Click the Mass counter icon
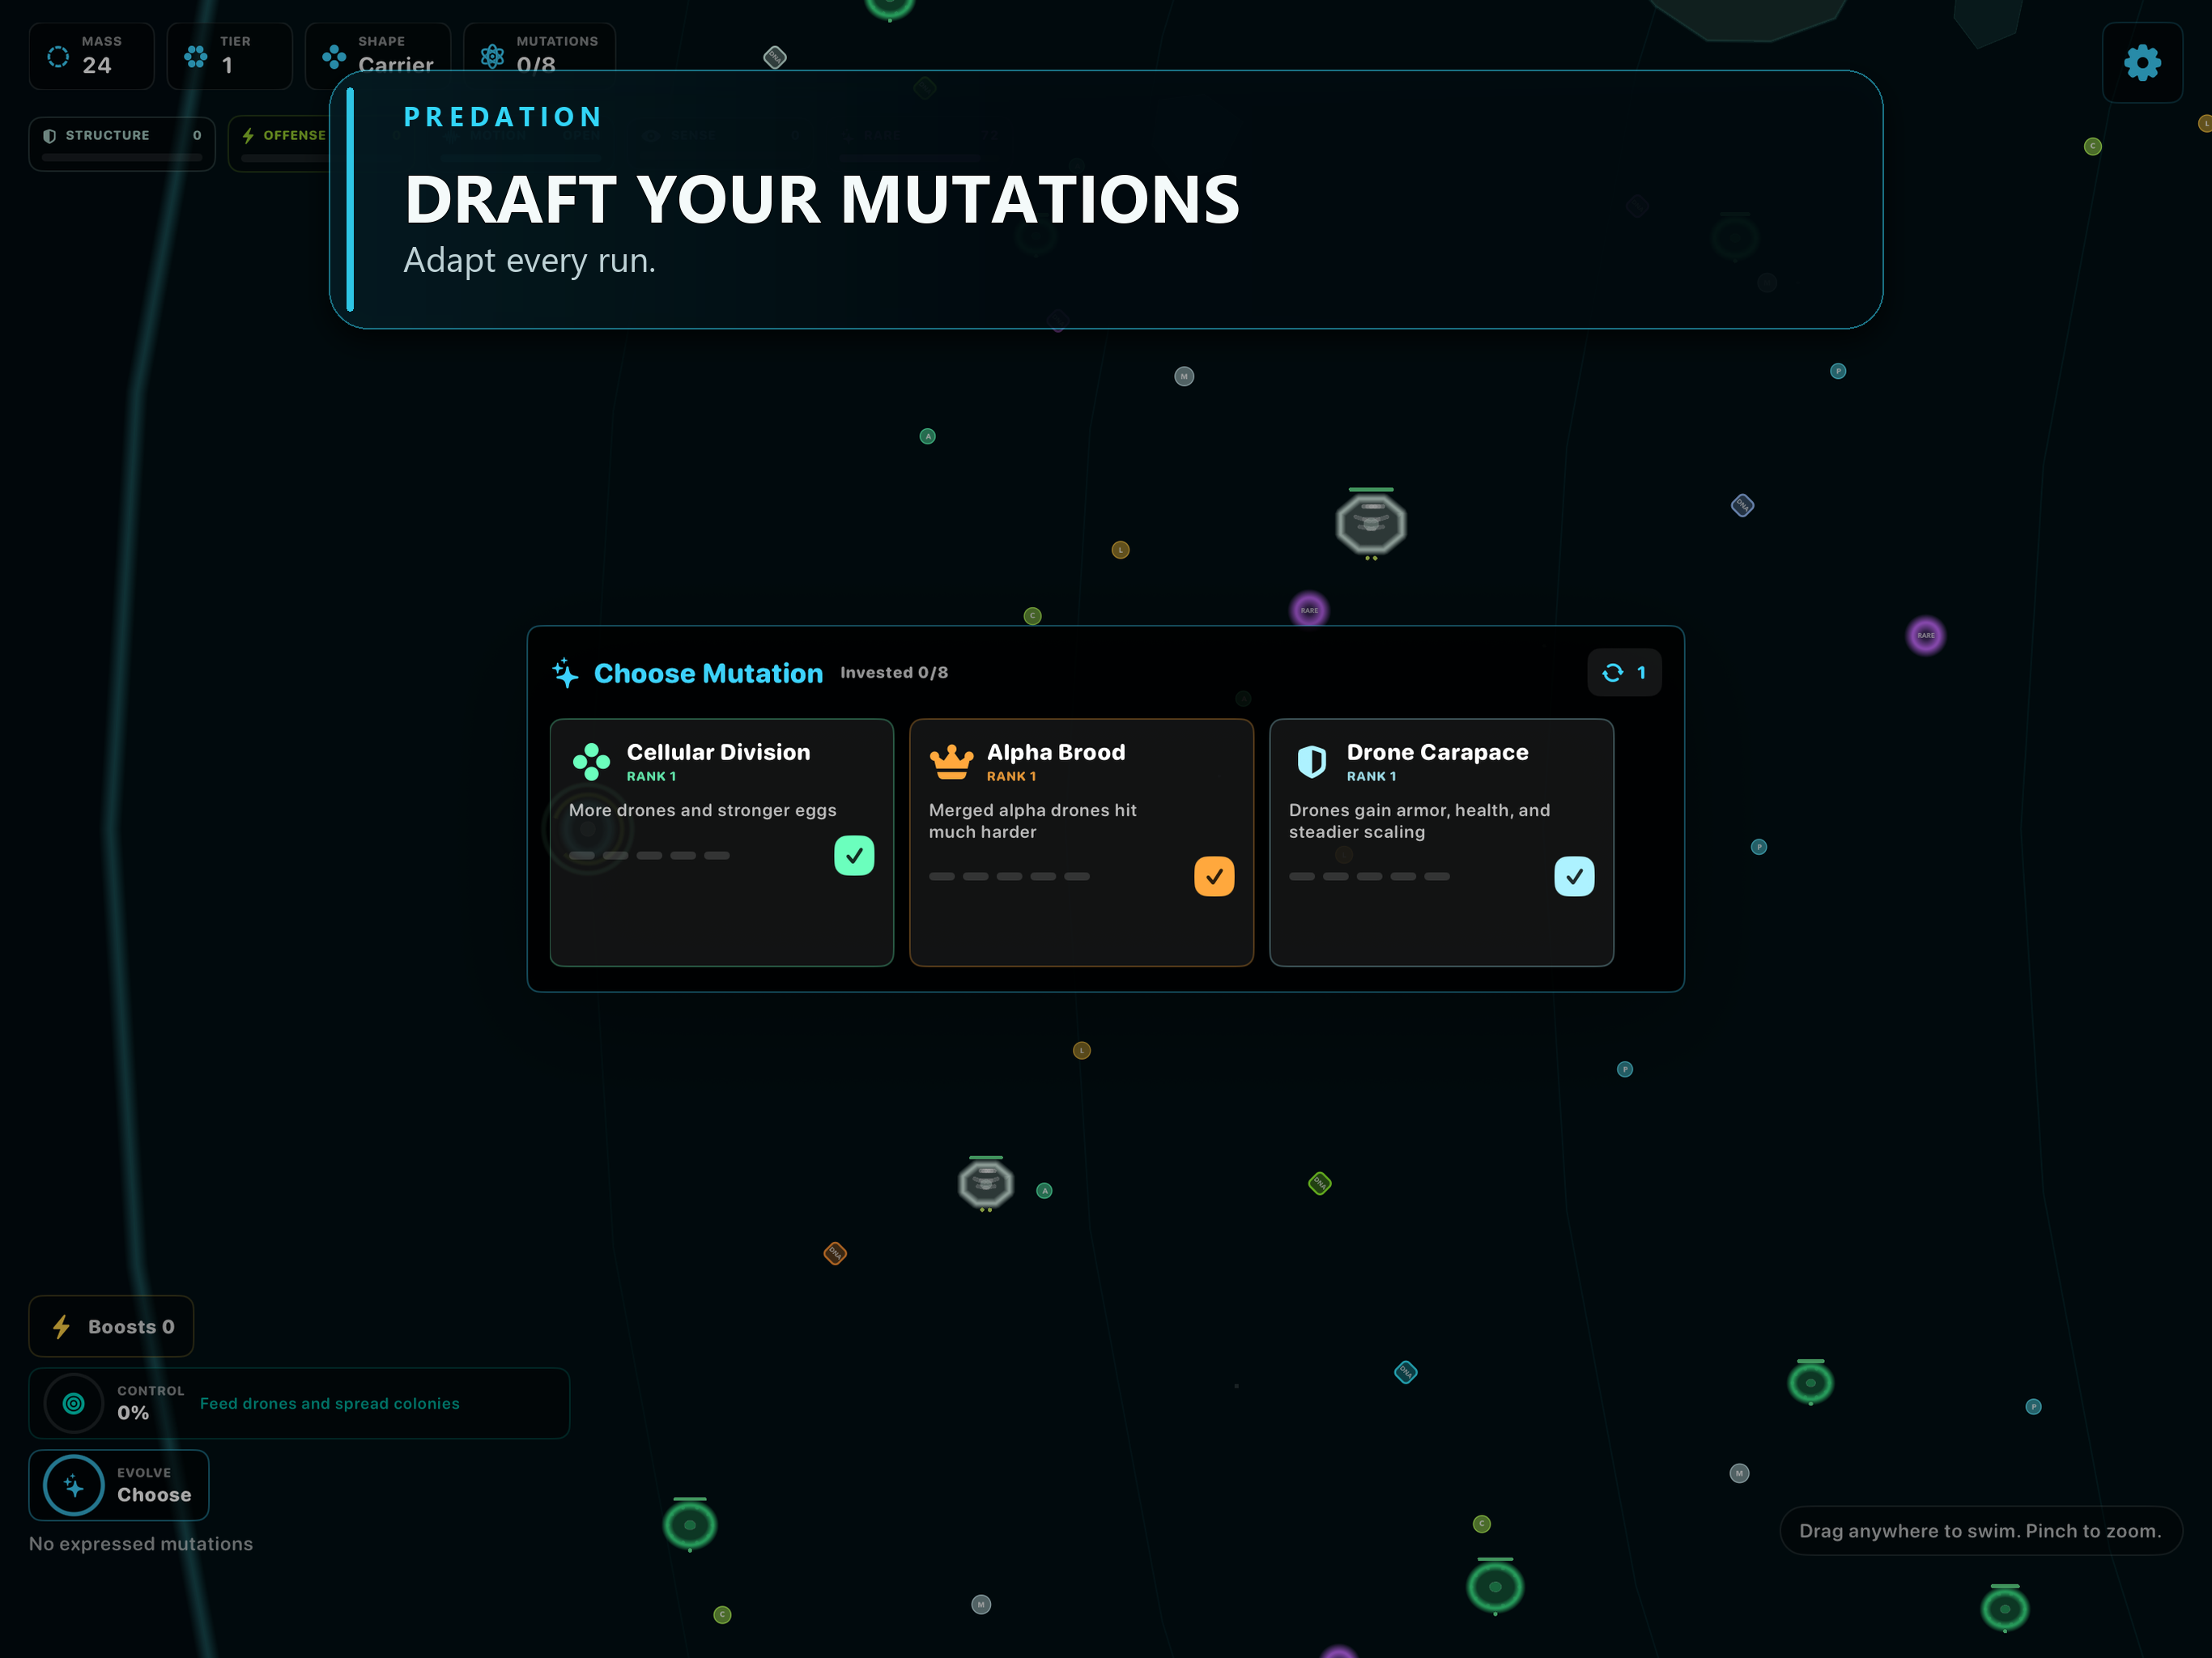2212x1658 pixels. tap(58, 57)
